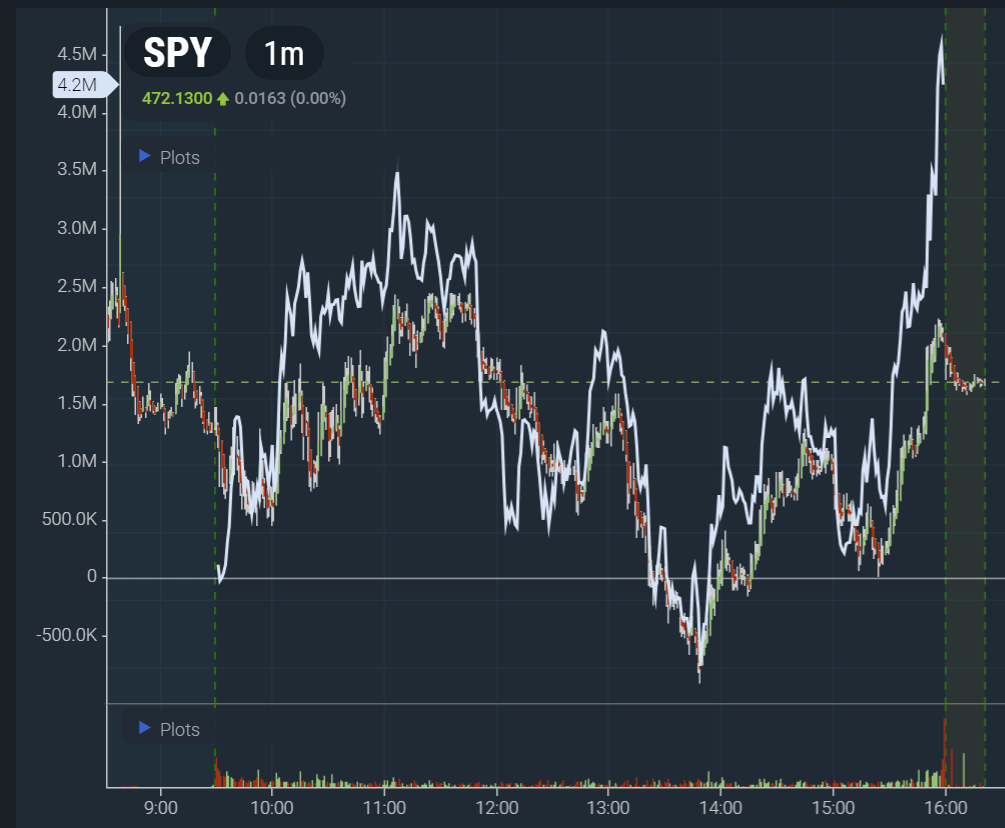Image resolution: width=1005 pixels, height=828 pixels.
Task: Click the 0.0163 (0.00%) change text
Action: tap(290, 98)
